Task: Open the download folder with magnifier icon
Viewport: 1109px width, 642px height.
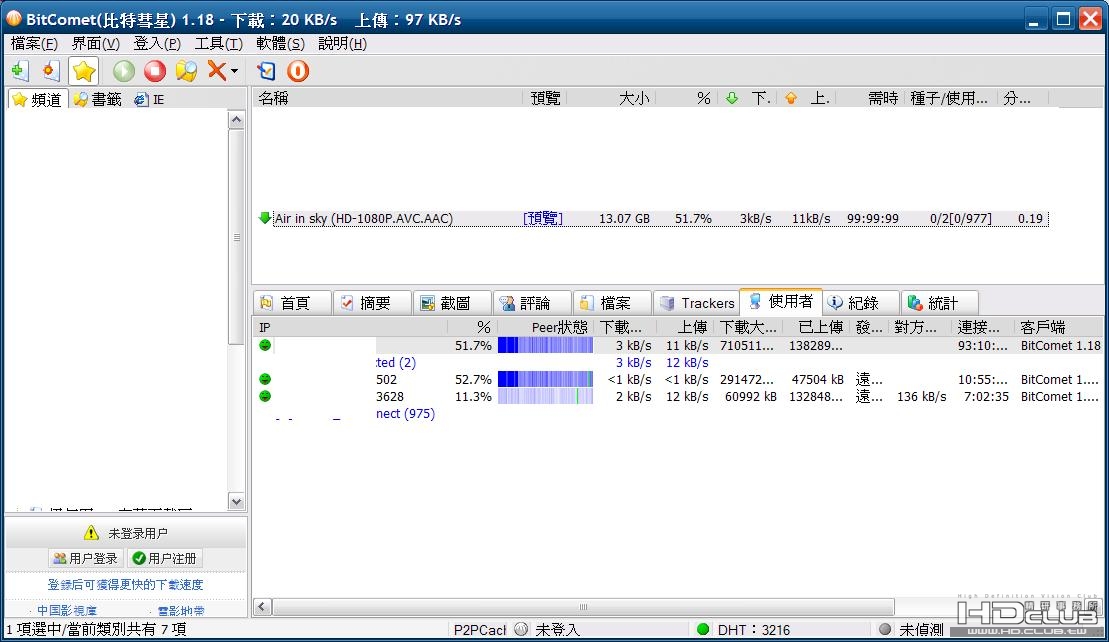Action: click(186, 71)
